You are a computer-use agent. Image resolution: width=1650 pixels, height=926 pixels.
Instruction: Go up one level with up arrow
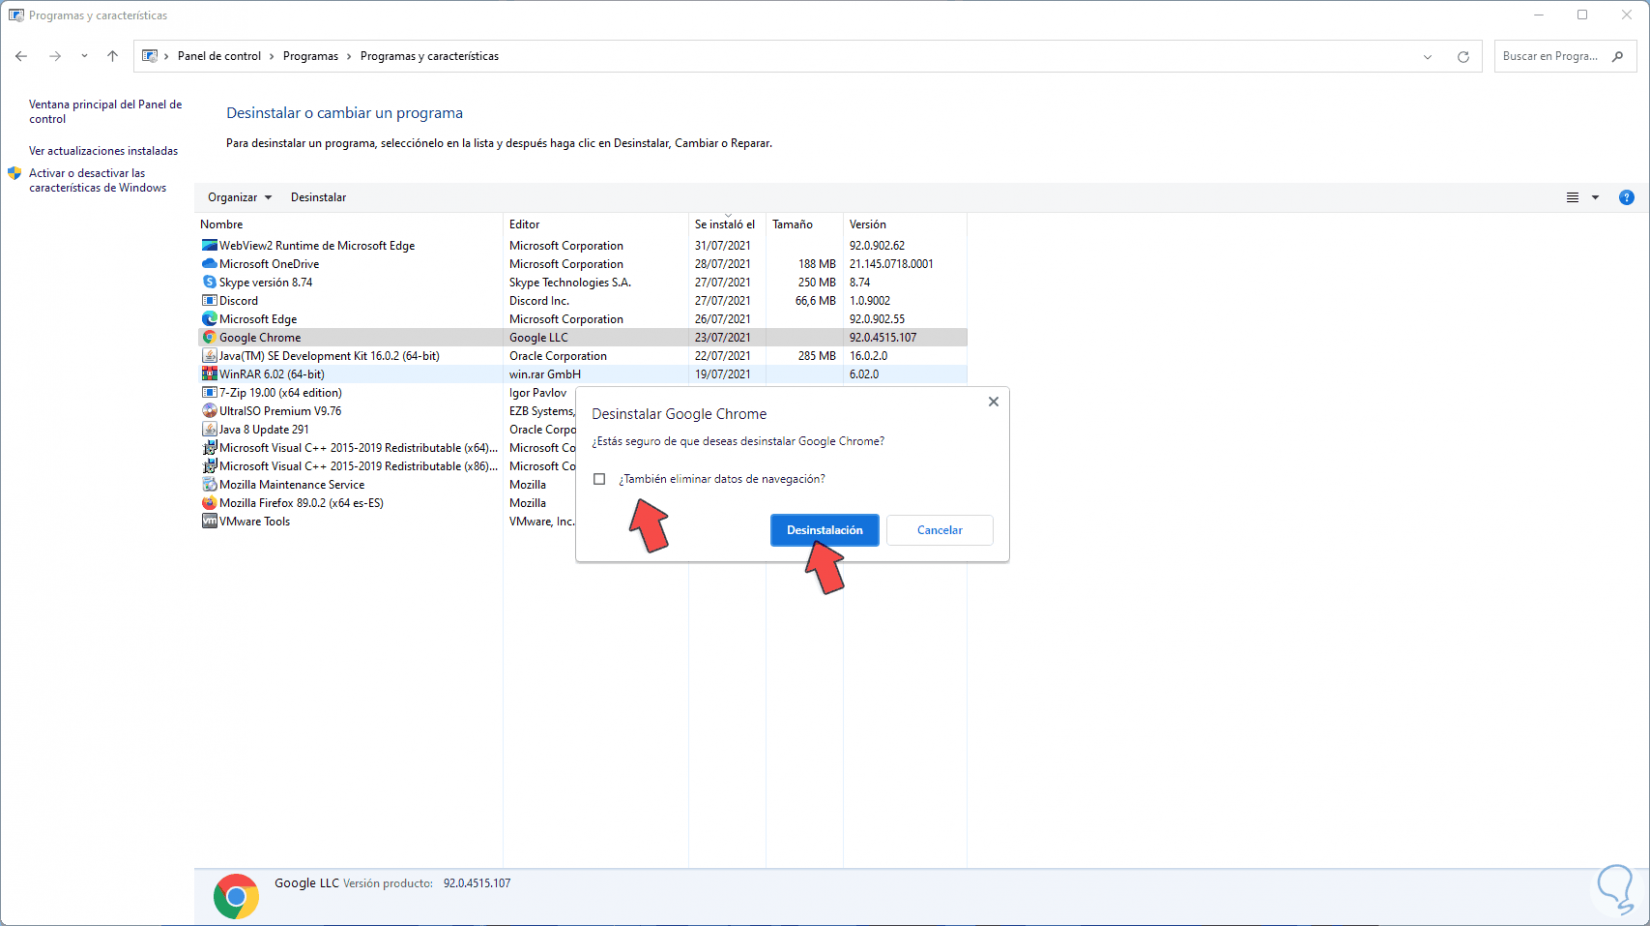coord(112,56)
